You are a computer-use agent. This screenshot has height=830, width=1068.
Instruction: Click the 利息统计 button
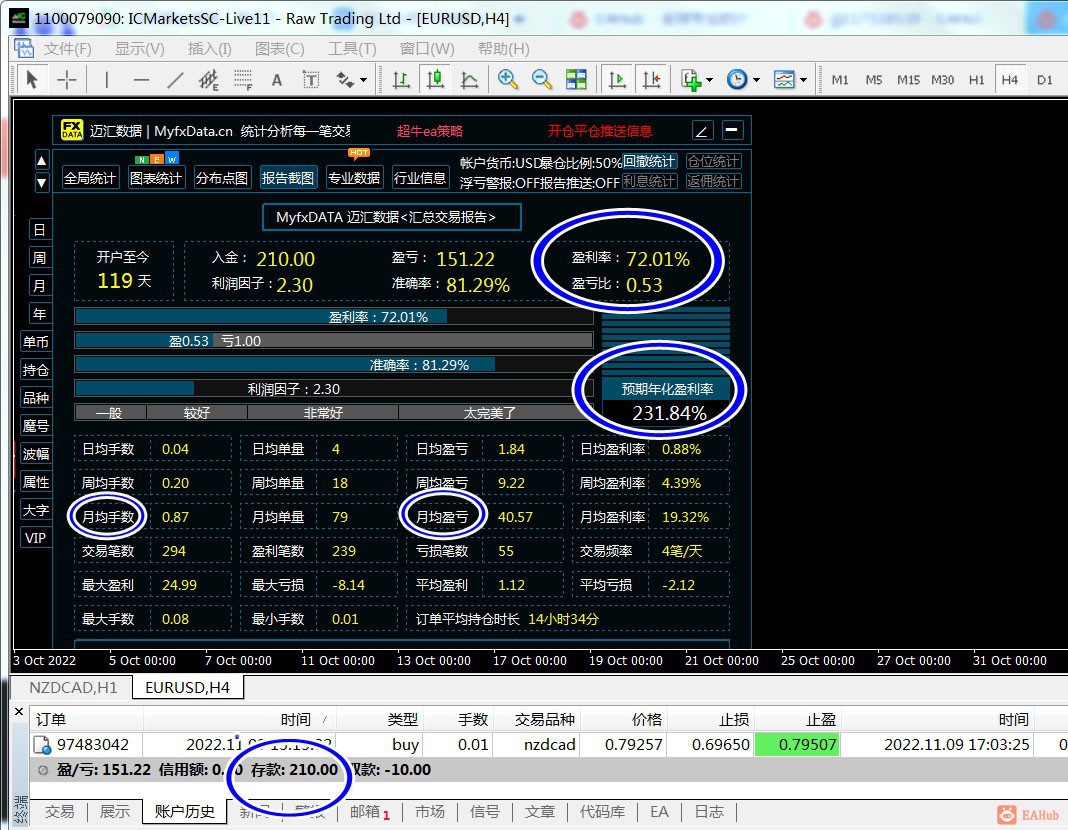pos(649,181)
